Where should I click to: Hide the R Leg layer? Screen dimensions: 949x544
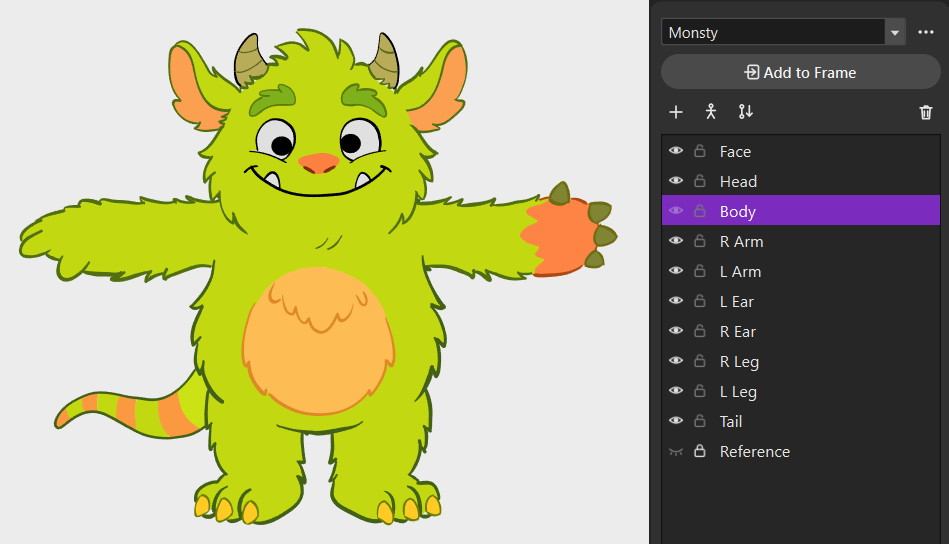pyautogui.click(x=676, y=361)
